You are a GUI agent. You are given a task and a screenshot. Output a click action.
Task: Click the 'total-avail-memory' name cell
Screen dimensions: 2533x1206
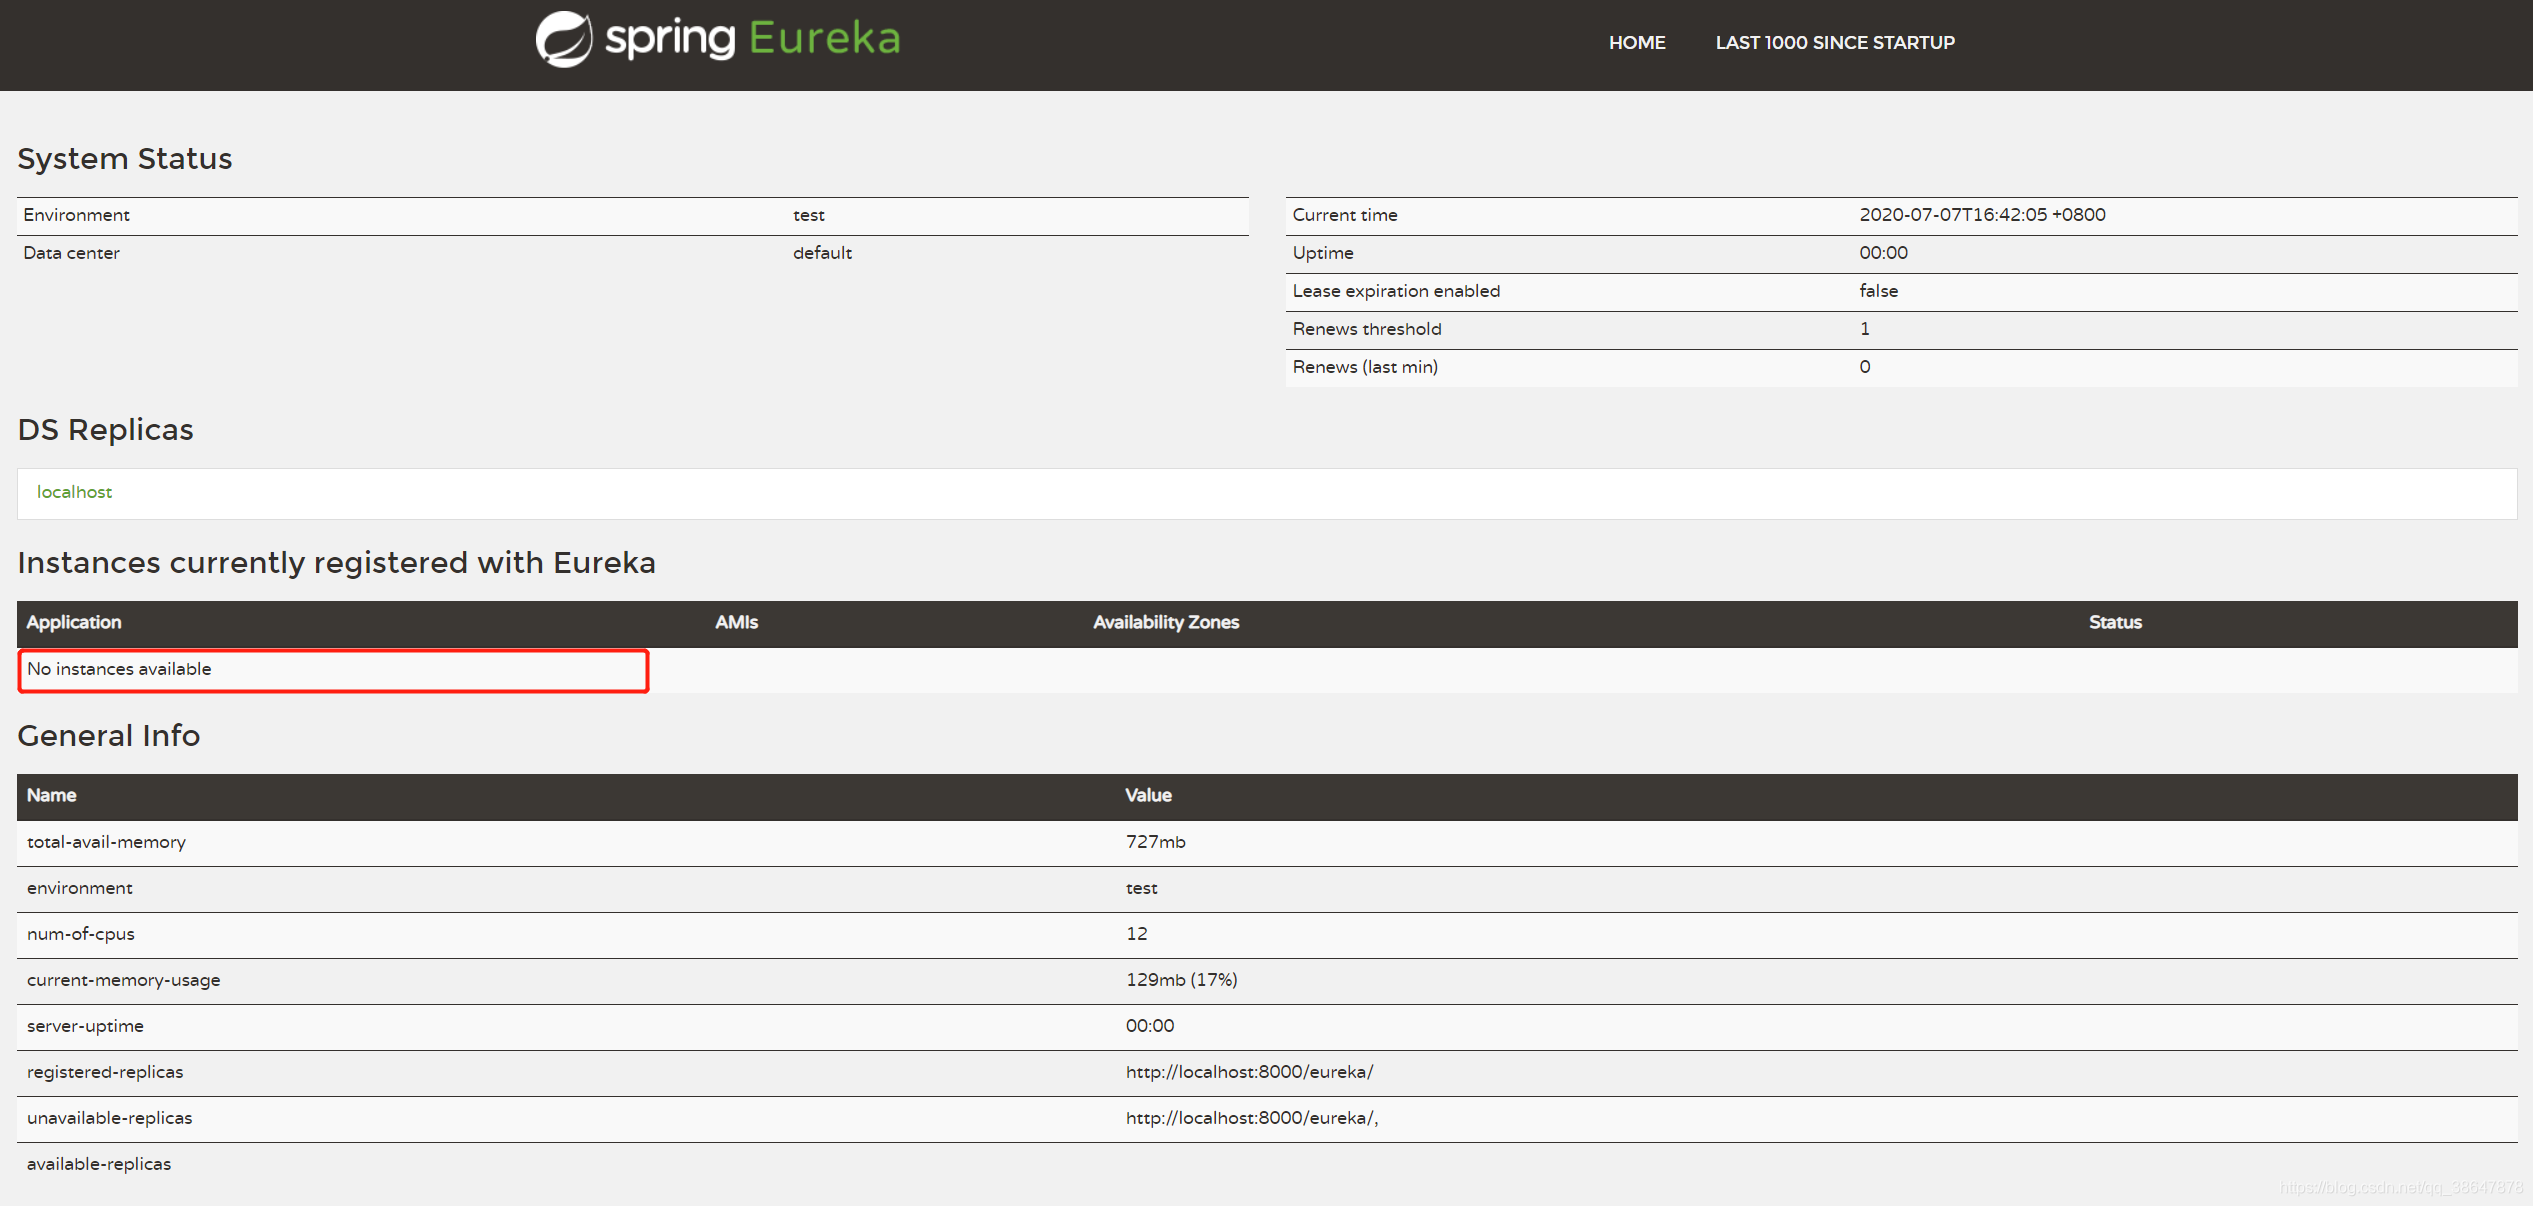click(x=106, y=842)
